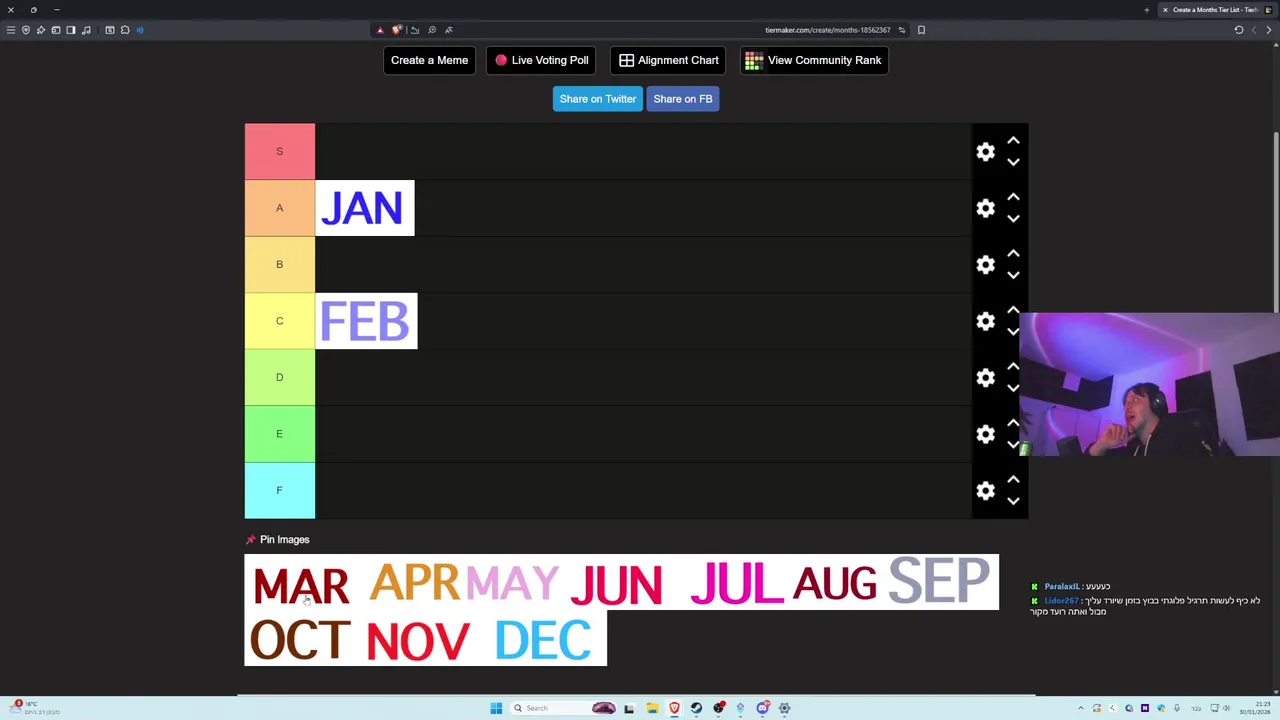Image resolution: width=1280 pixels, height=720 pixels.
Task: Open the extensions puzzle icon
Action: pos(125,30)
